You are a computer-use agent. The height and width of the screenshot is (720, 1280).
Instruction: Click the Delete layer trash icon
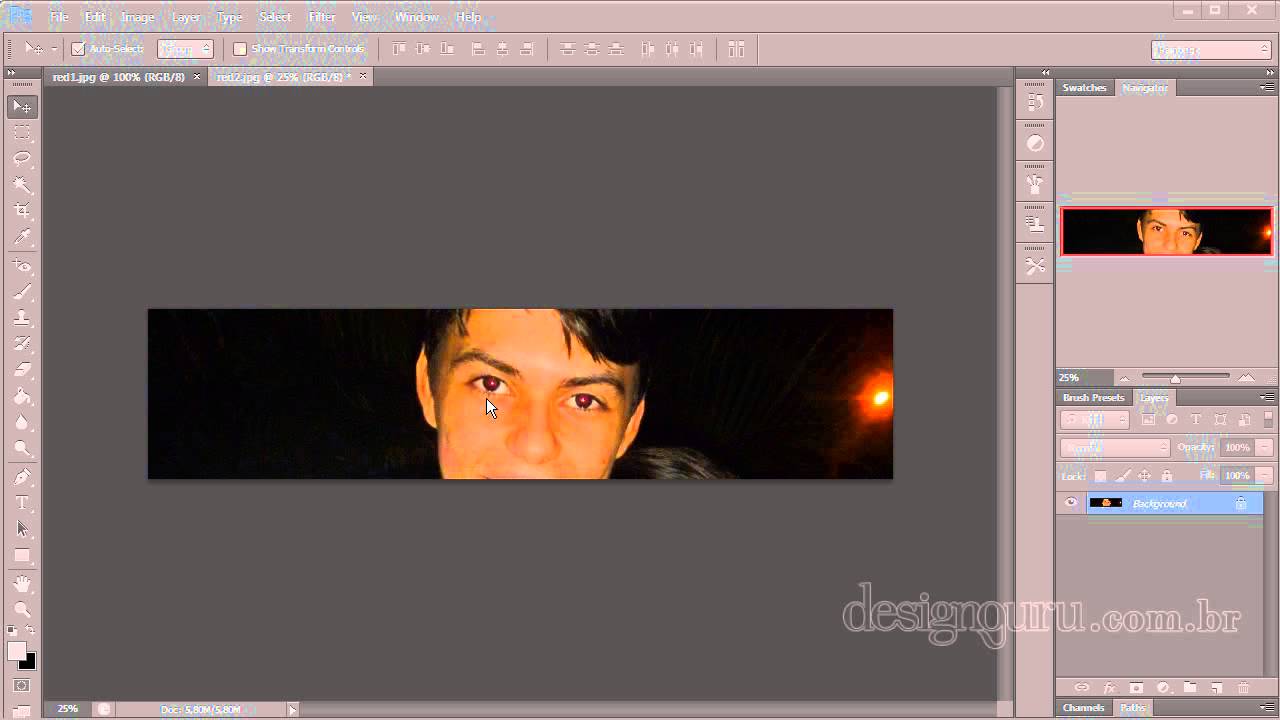[x=1244, y=688]
